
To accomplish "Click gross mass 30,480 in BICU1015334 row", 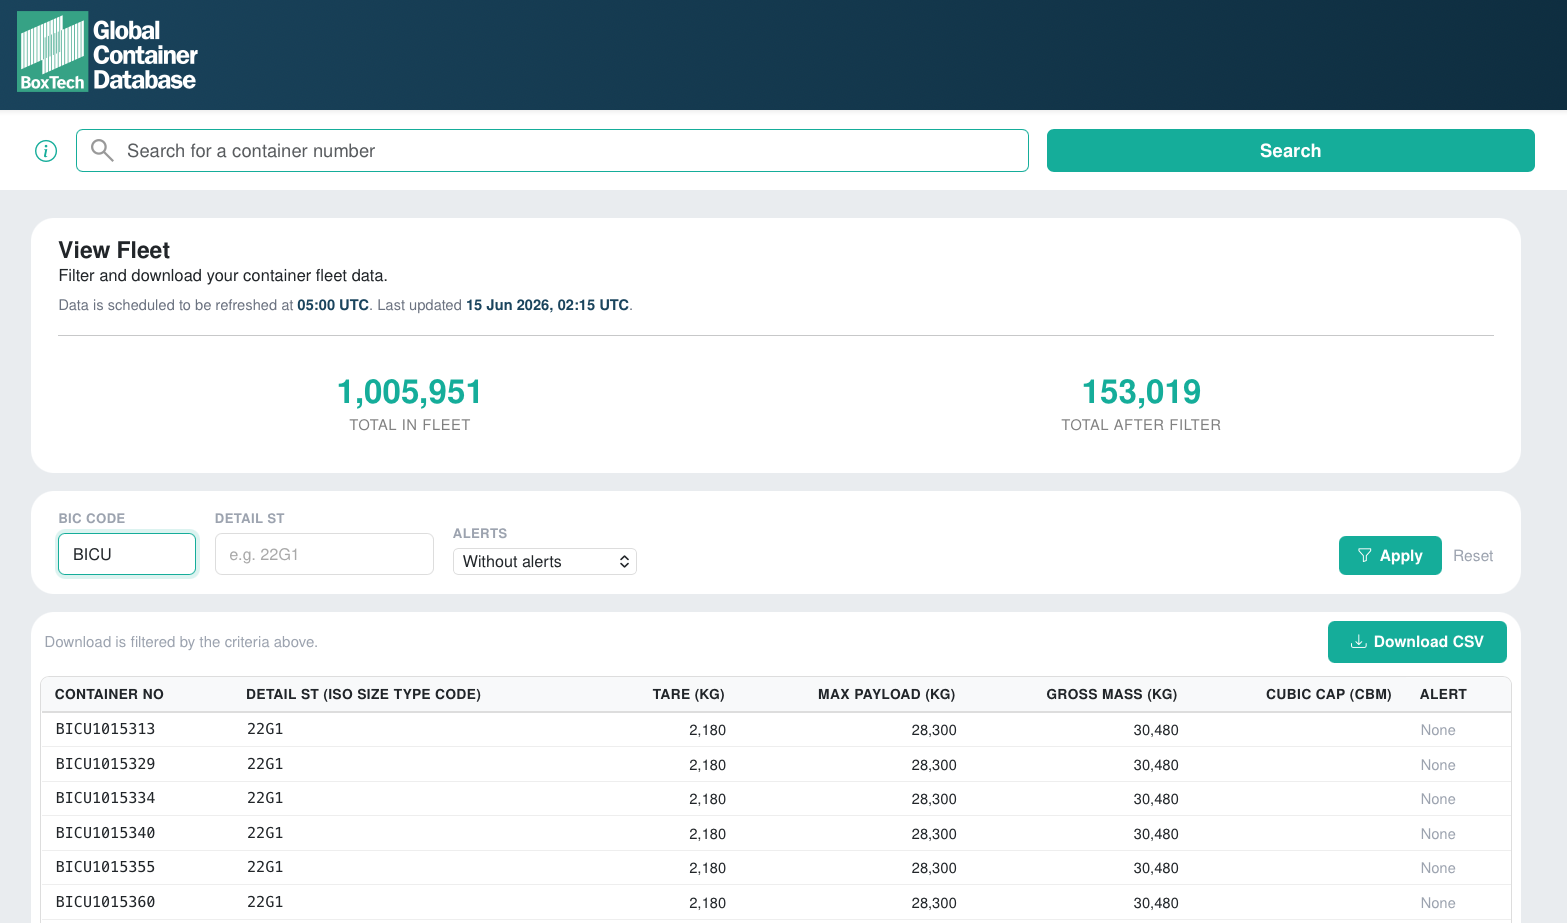I will [1156, 799].
